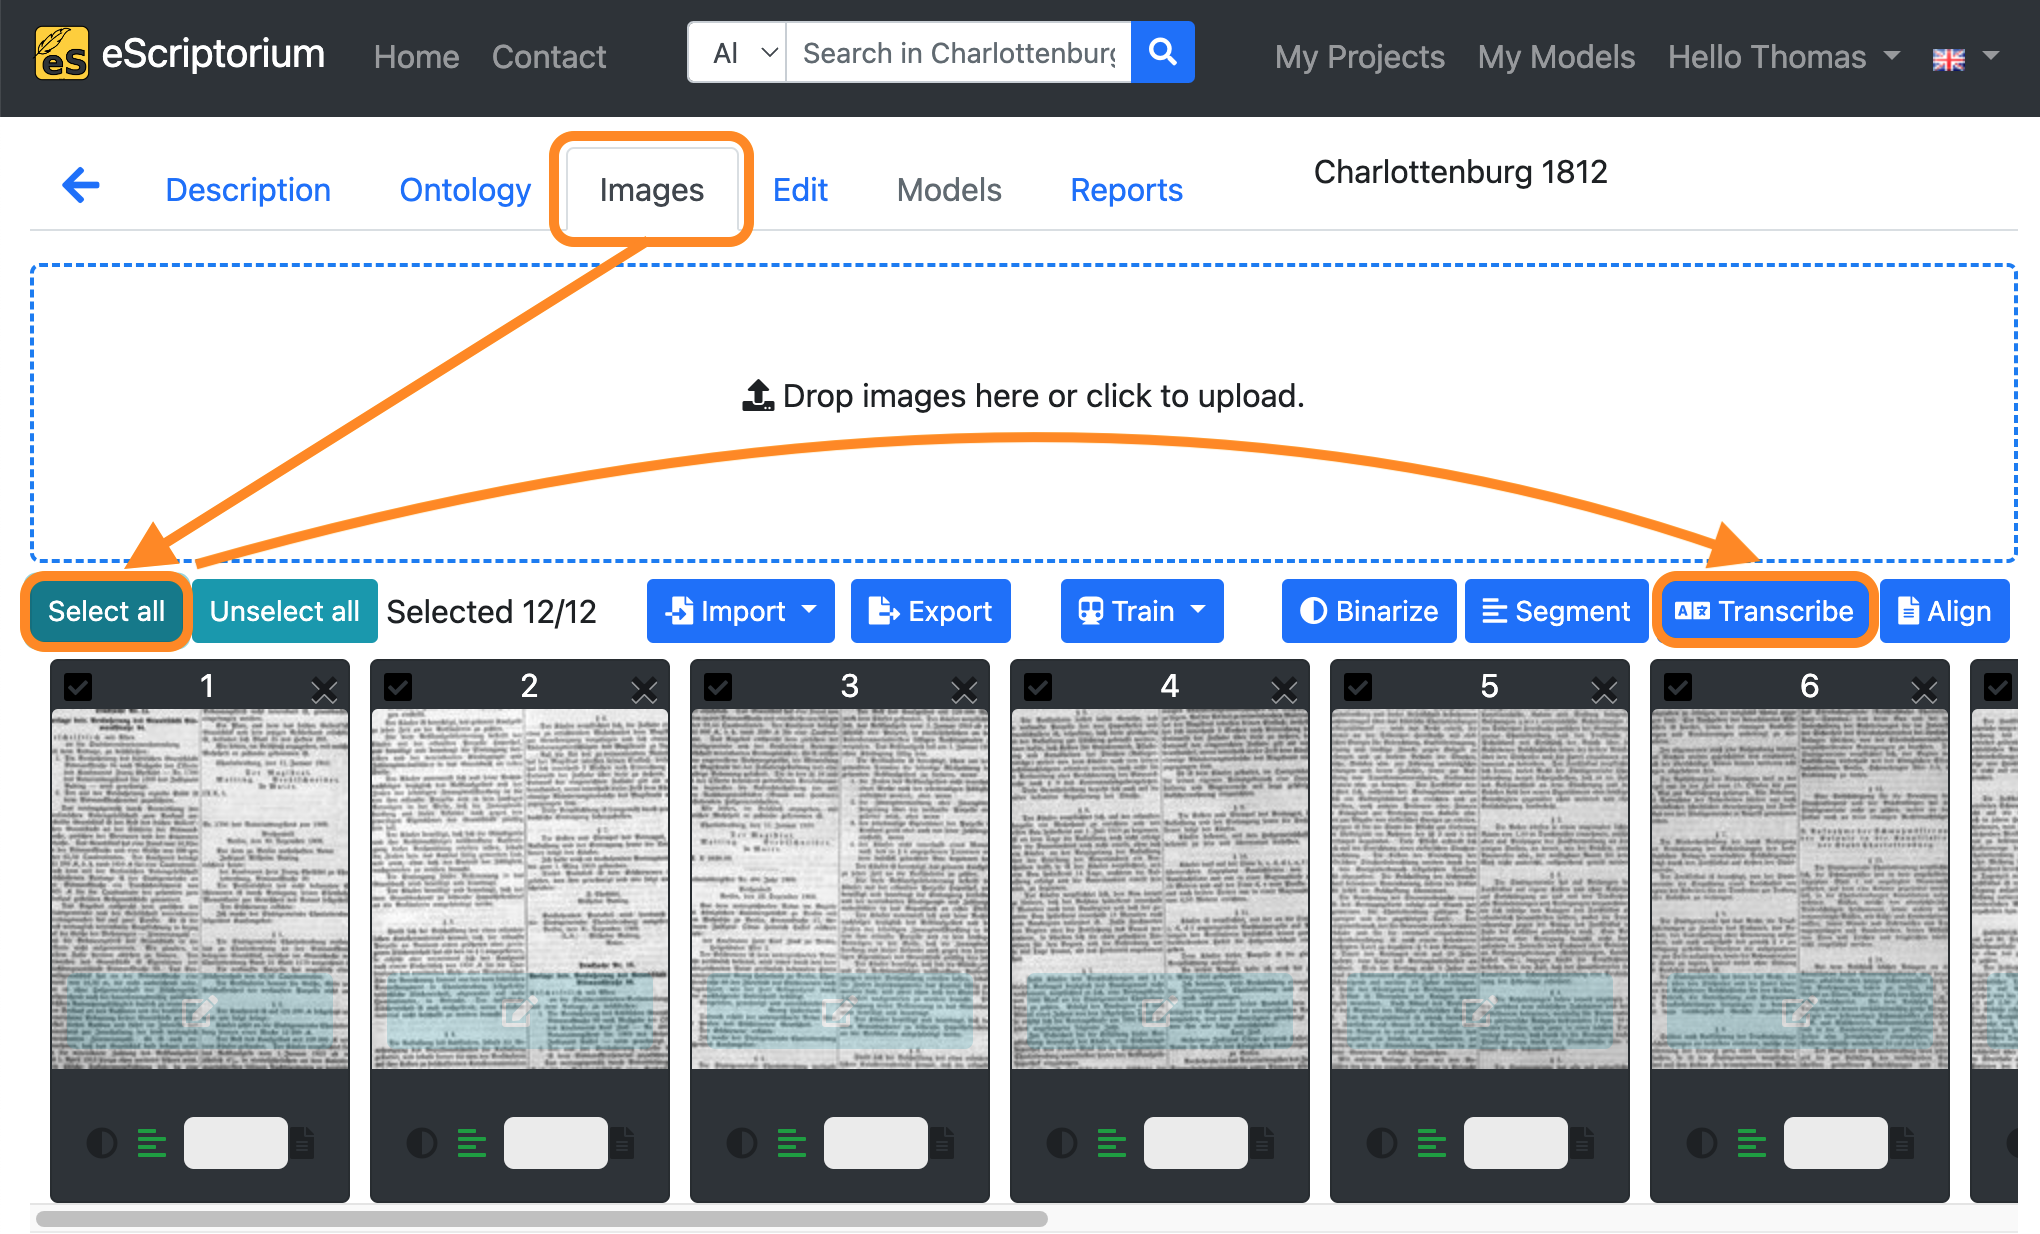Open the Import dropdown menu
This screenshot has height=1234, width=2040.
741,611
